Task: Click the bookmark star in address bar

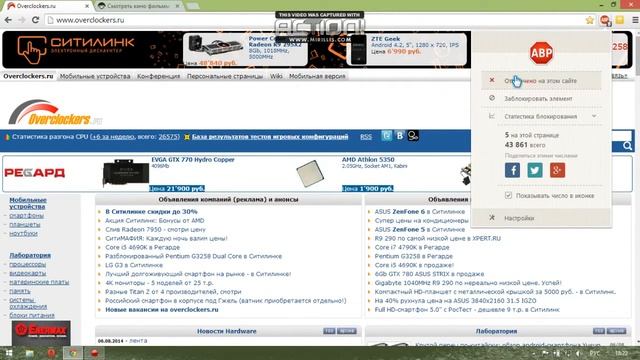Action: coord(589,20)
